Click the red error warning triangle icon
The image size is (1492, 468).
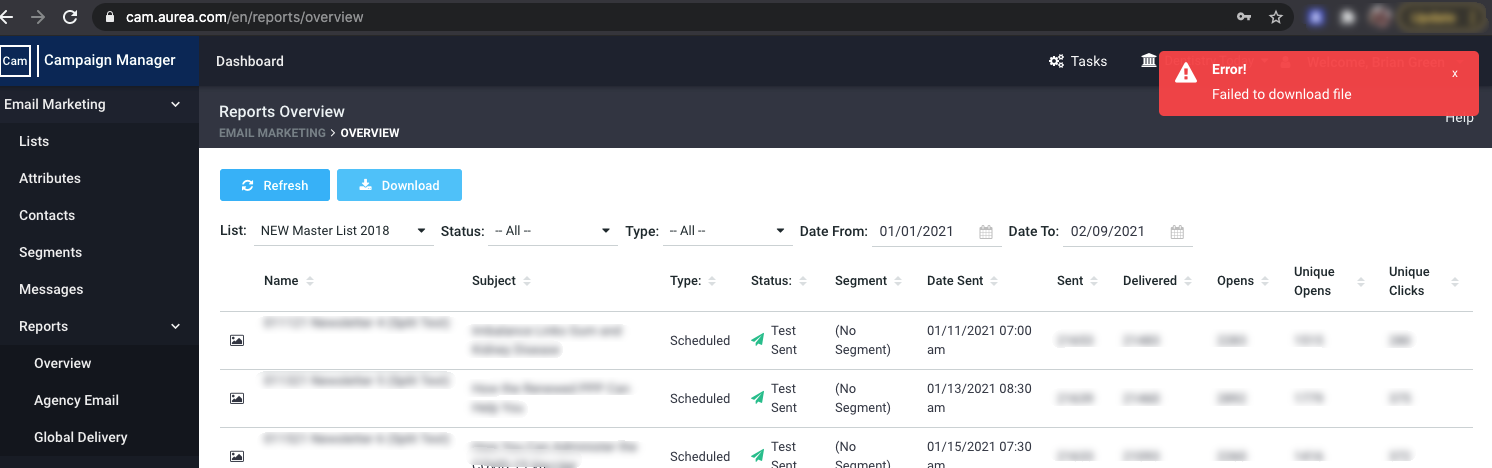coord(1186,72)
